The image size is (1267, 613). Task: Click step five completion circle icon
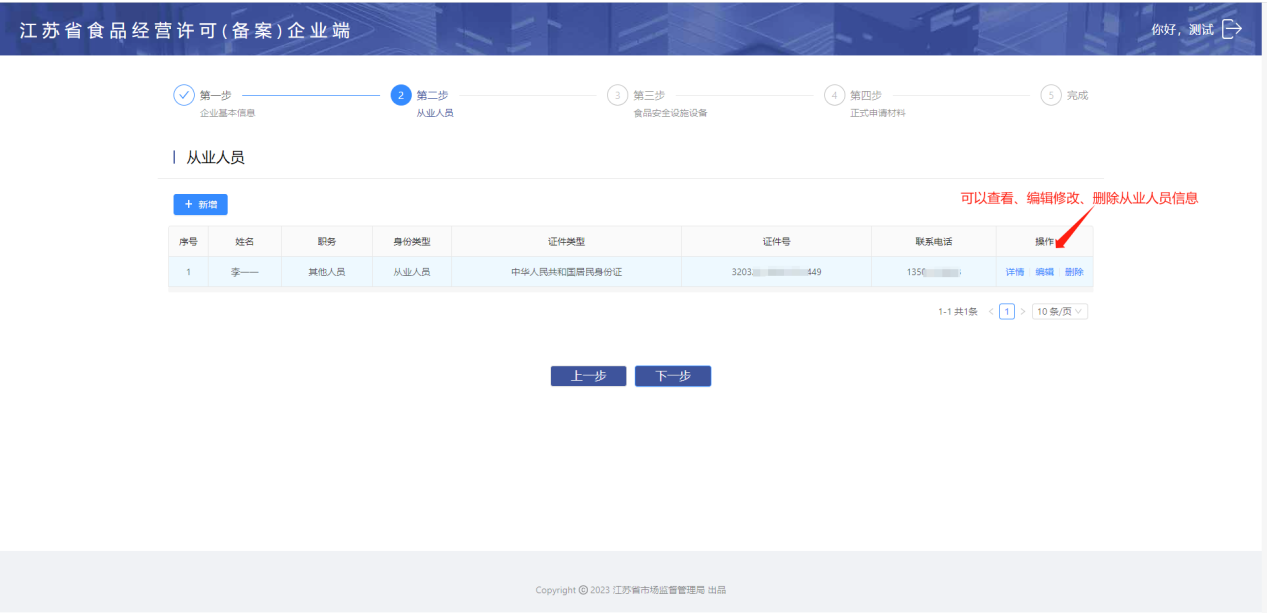[x=1051, y=95]
